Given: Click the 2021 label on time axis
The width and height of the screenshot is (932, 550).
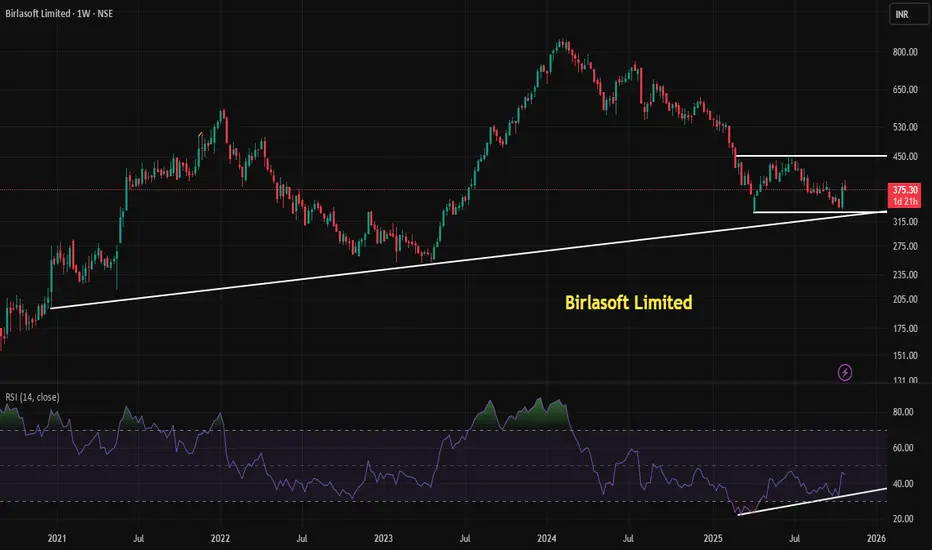Looking at the screenshot, I should point(57,539).
